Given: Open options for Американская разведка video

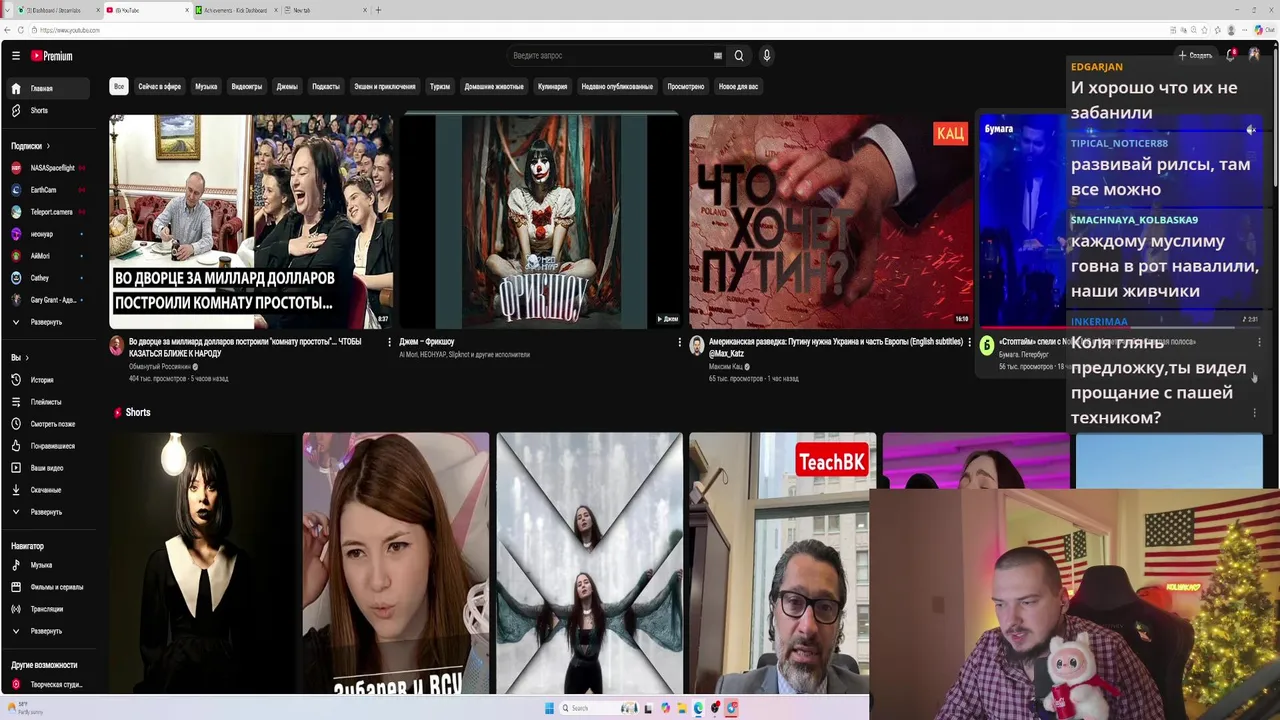Looking at the screenshot, I should pyautogui.click(x=969, y=342).
